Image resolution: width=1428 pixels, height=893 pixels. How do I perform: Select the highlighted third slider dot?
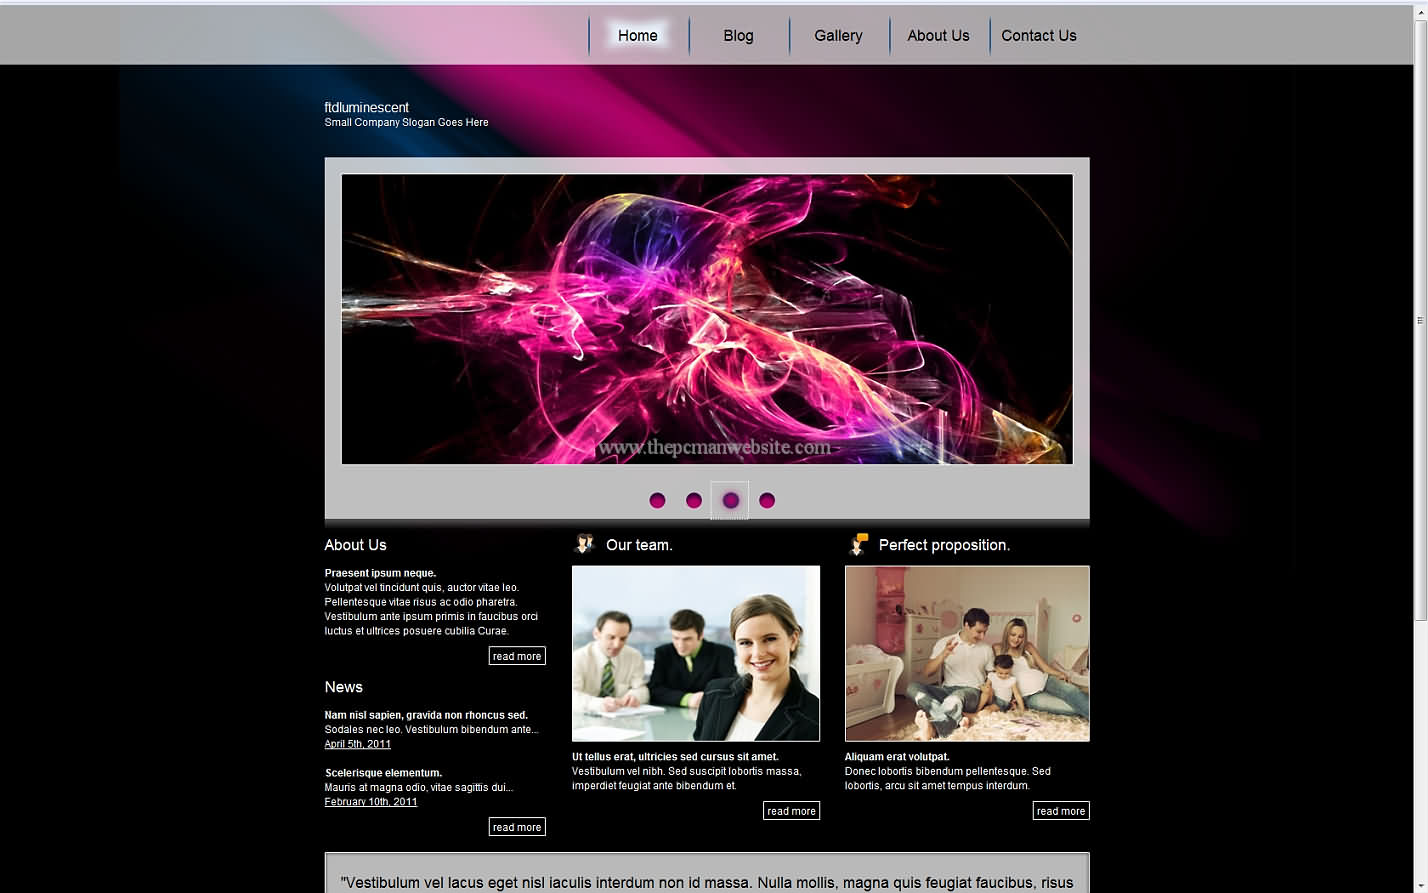tap(730, 500)
